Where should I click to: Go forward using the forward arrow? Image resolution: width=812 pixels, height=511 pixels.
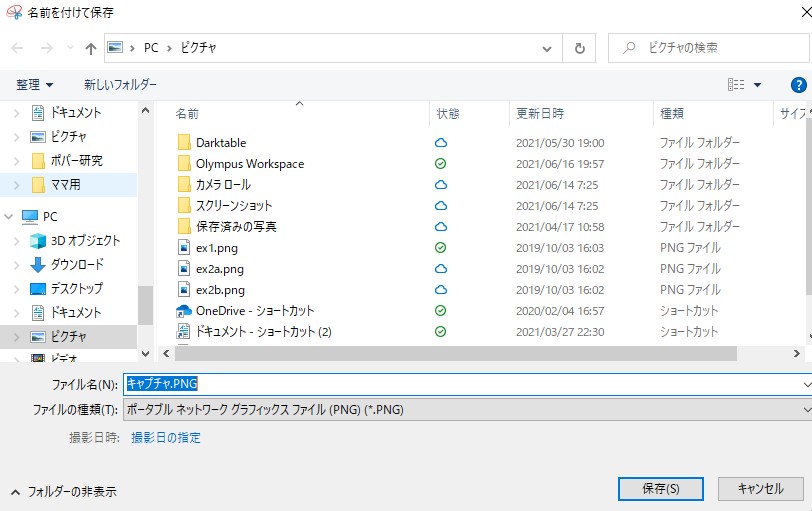coord(47,48)
